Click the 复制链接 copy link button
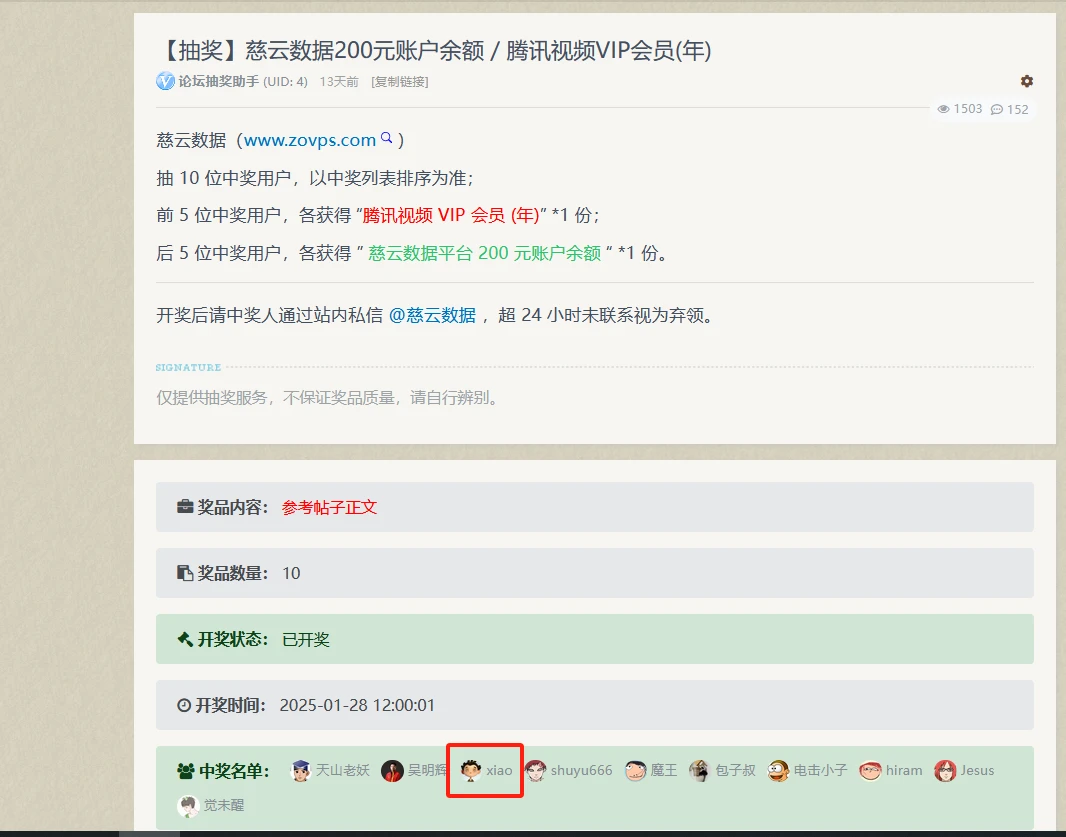The image size is (1066, 837). click(400, 82)
